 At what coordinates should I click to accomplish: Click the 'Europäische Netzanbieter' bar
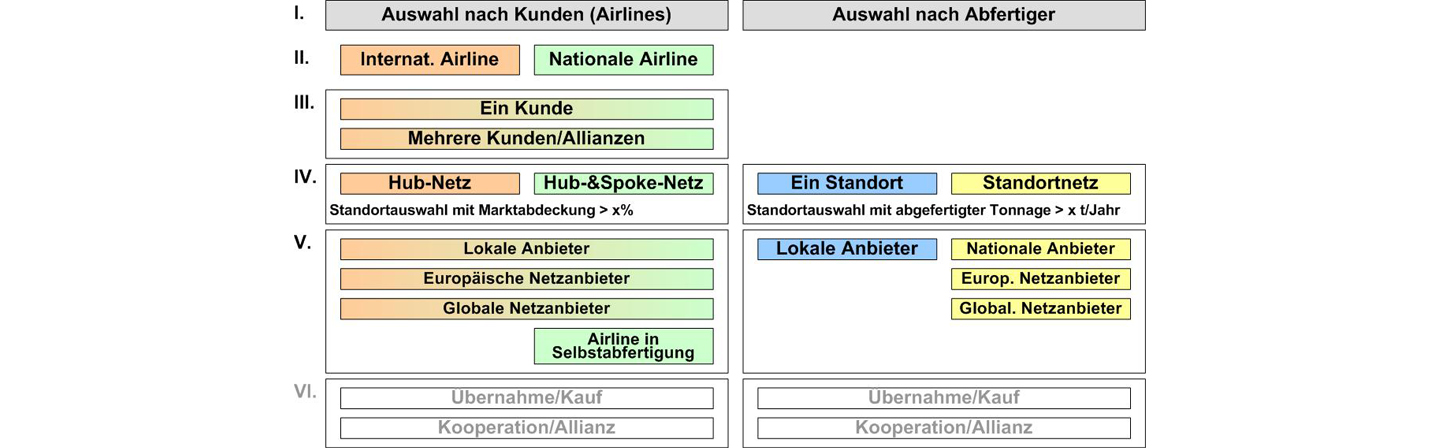coord(527,279)
